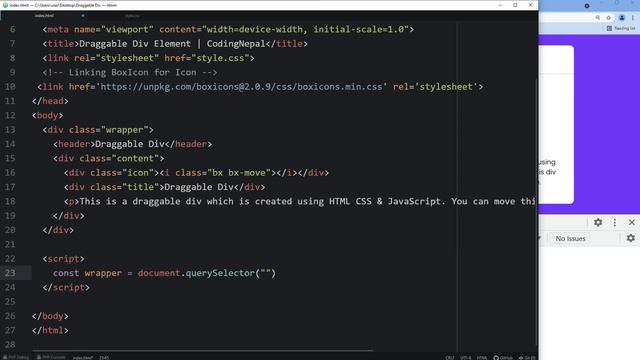Screen dimensions: 640x360
Task: Click line number 13 in the gutter
Action: pyautogui.click(x=10, y=130)
